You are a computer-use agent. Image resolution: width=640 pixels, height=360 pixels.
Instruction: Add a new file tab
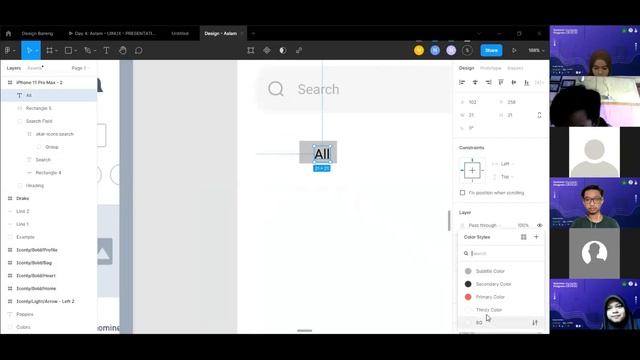(x=253, y=33)
